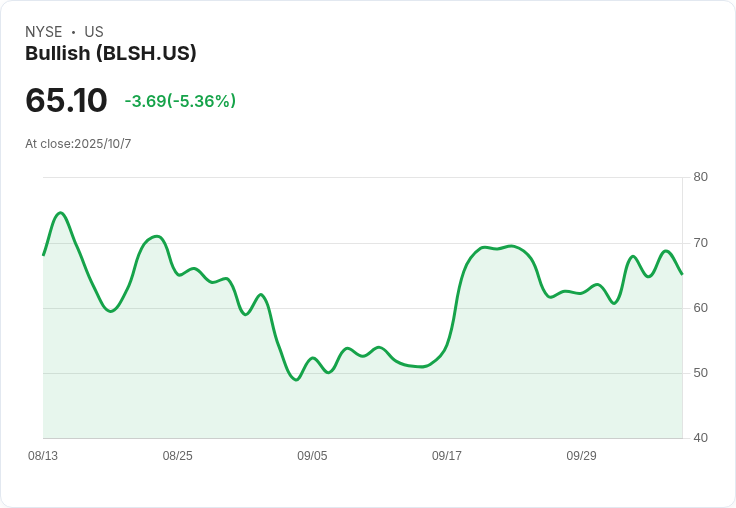
Task: Click the rightmost end of the price line
Action: 682,274
